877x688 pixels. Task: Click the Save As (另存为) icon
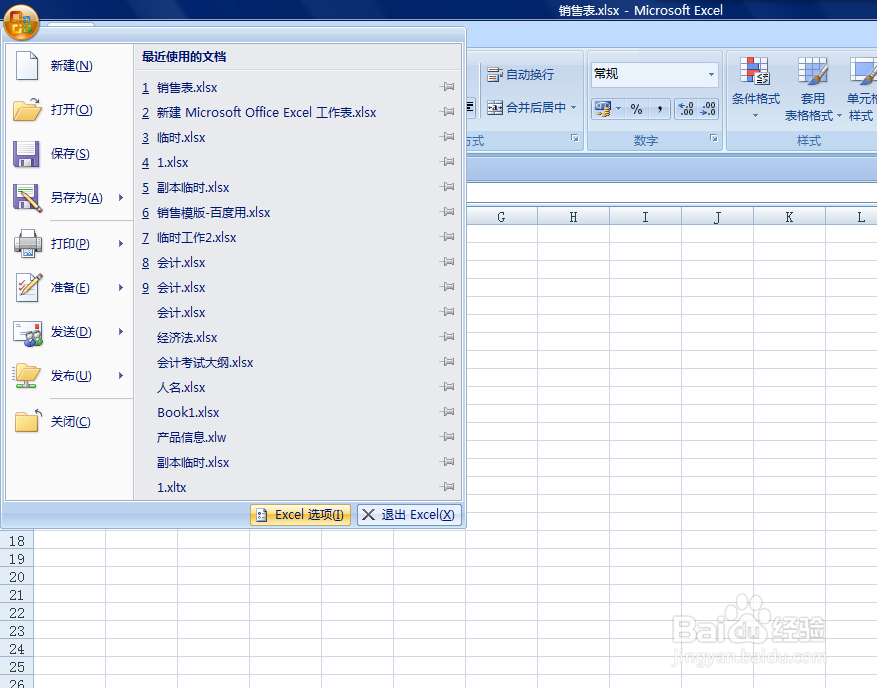pyautogui.click(x=27, y=198)
